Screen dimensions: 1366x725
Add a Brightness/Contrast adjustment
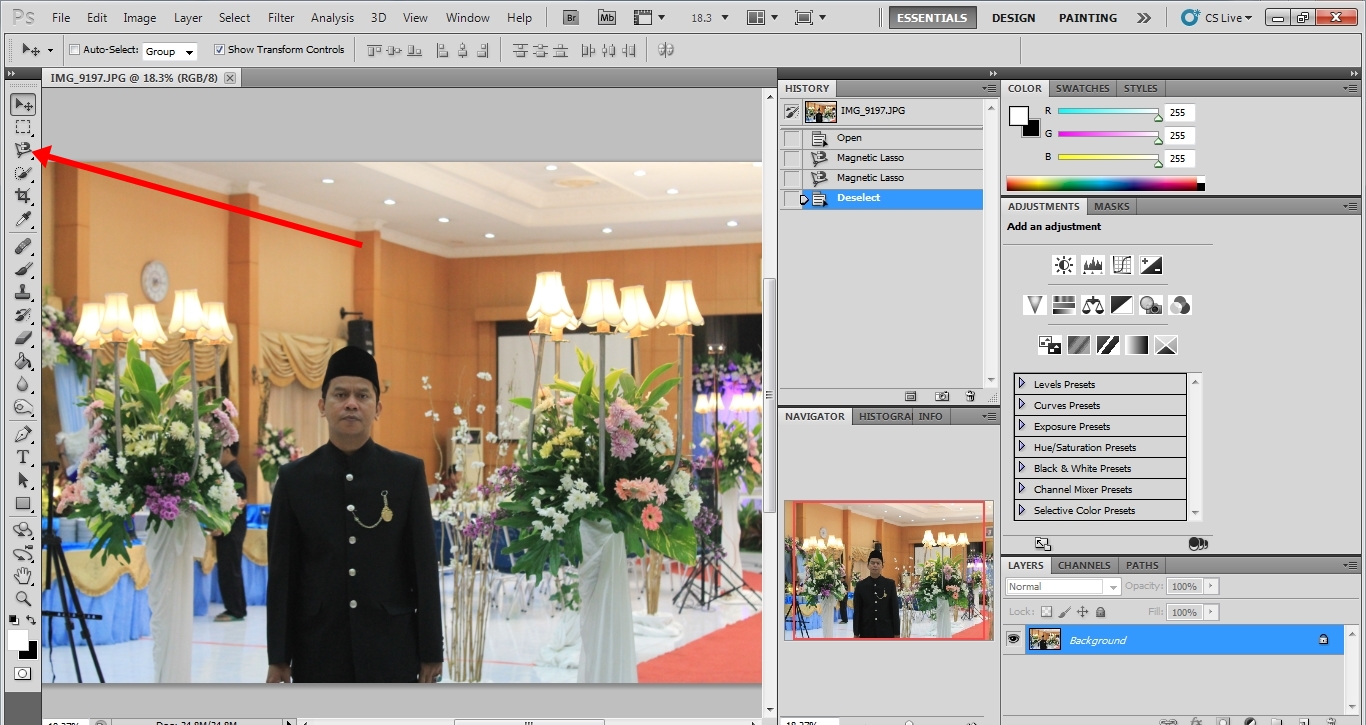(x=1063, y=264)
